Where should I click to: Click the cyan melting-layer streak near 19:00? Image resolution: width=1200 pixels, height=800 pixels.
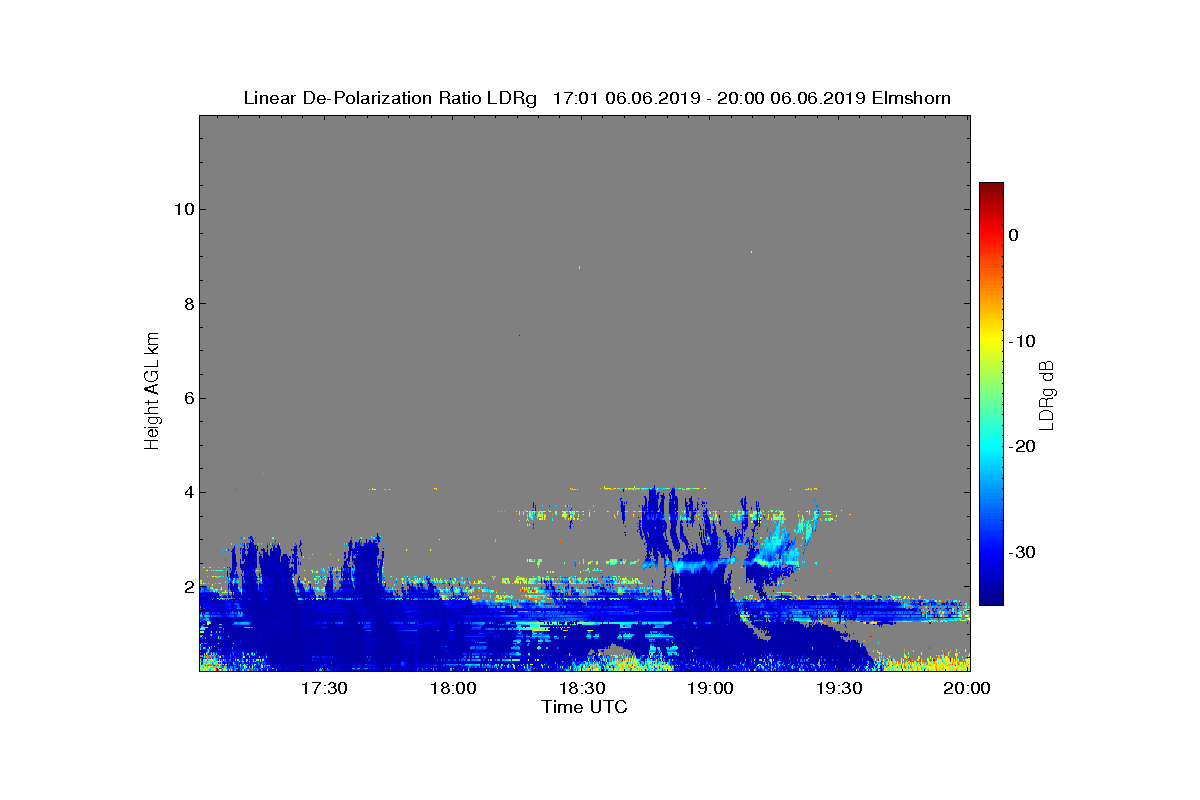pos(697,566)
